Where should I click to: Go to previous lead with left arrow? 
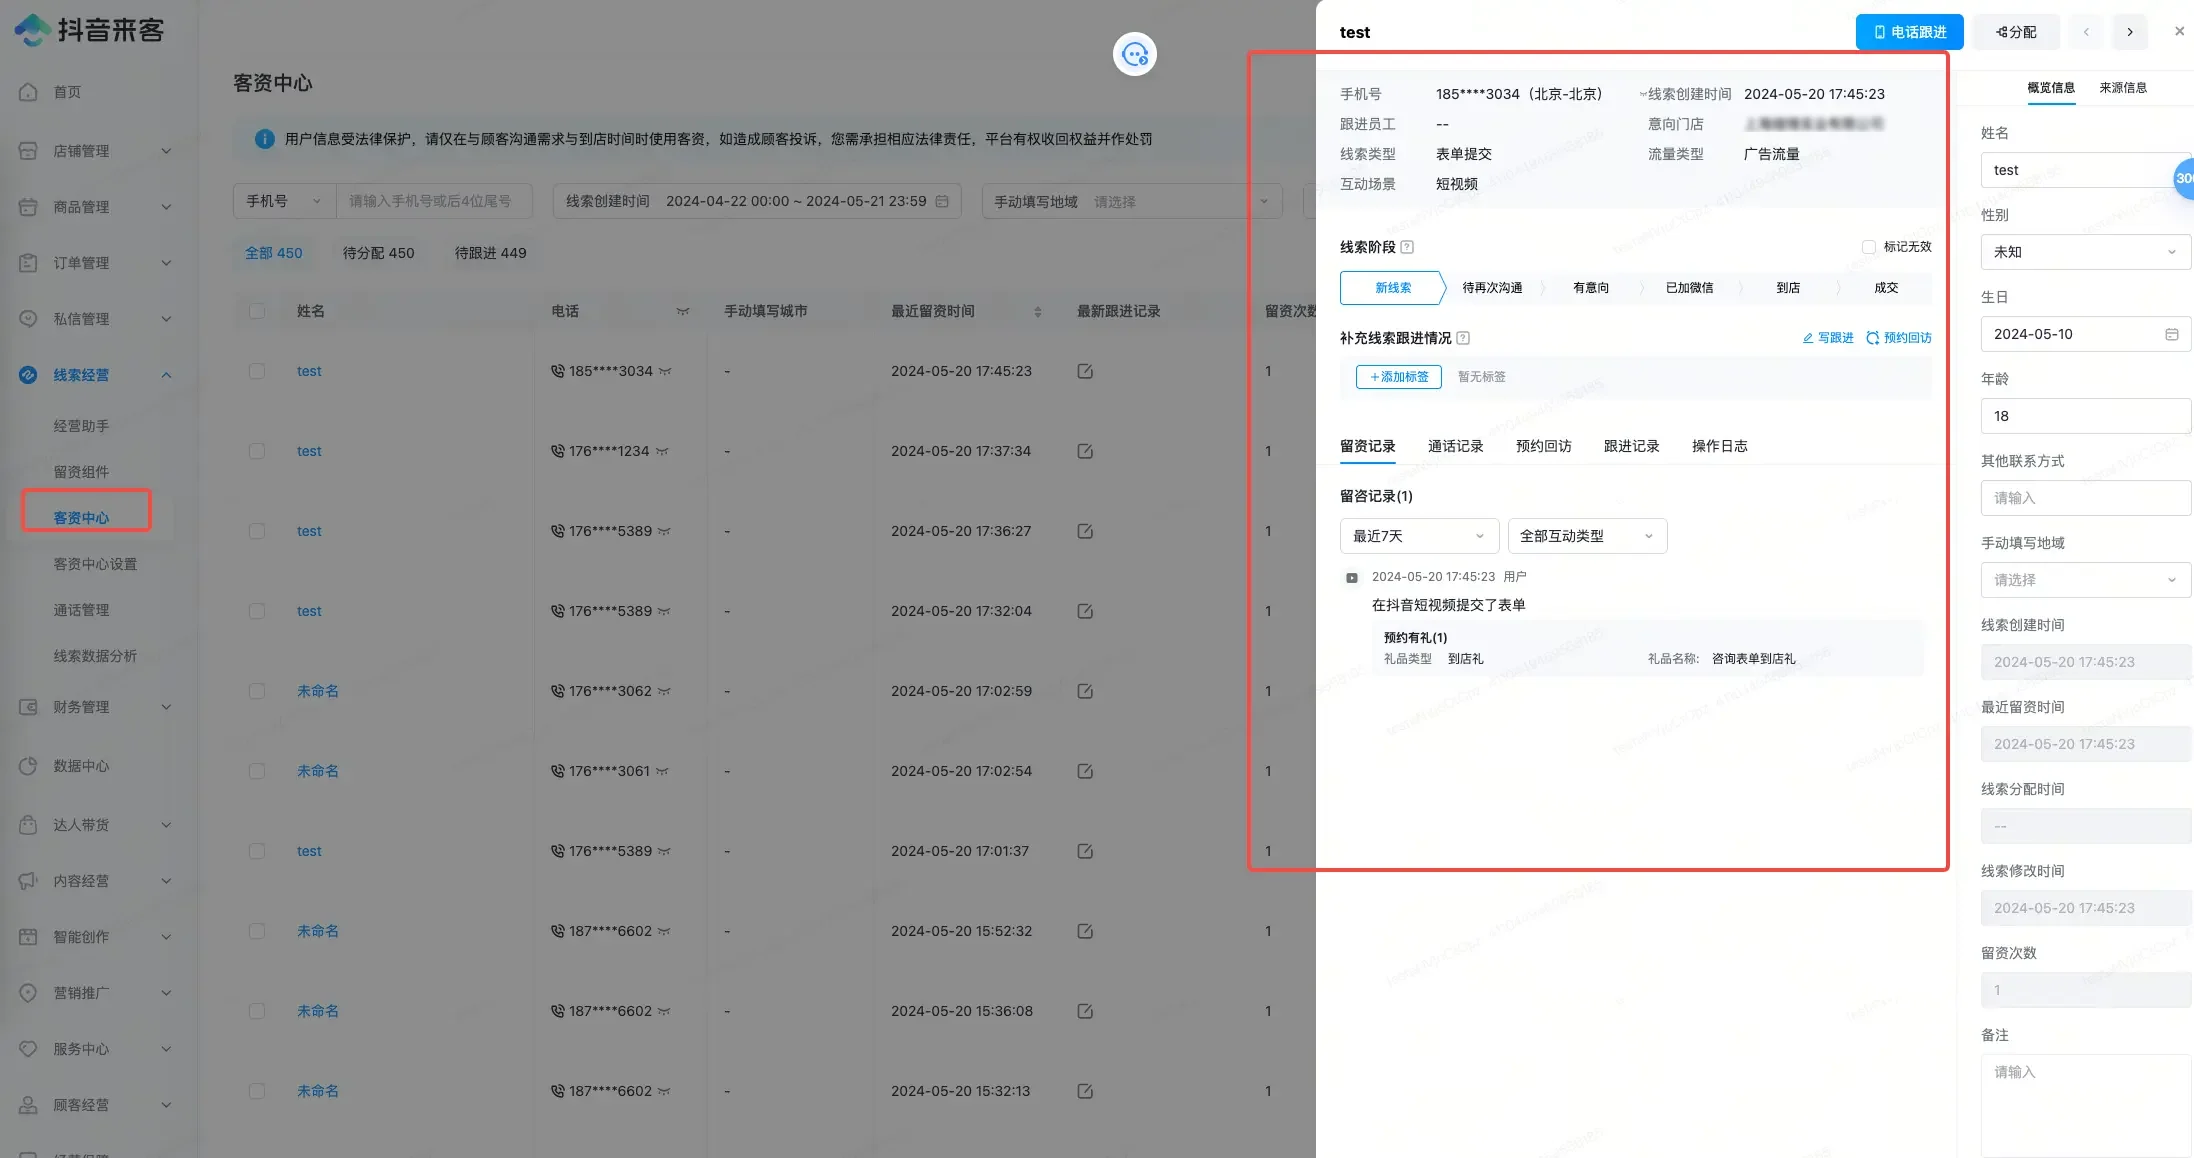click(x=2086, y=32)
